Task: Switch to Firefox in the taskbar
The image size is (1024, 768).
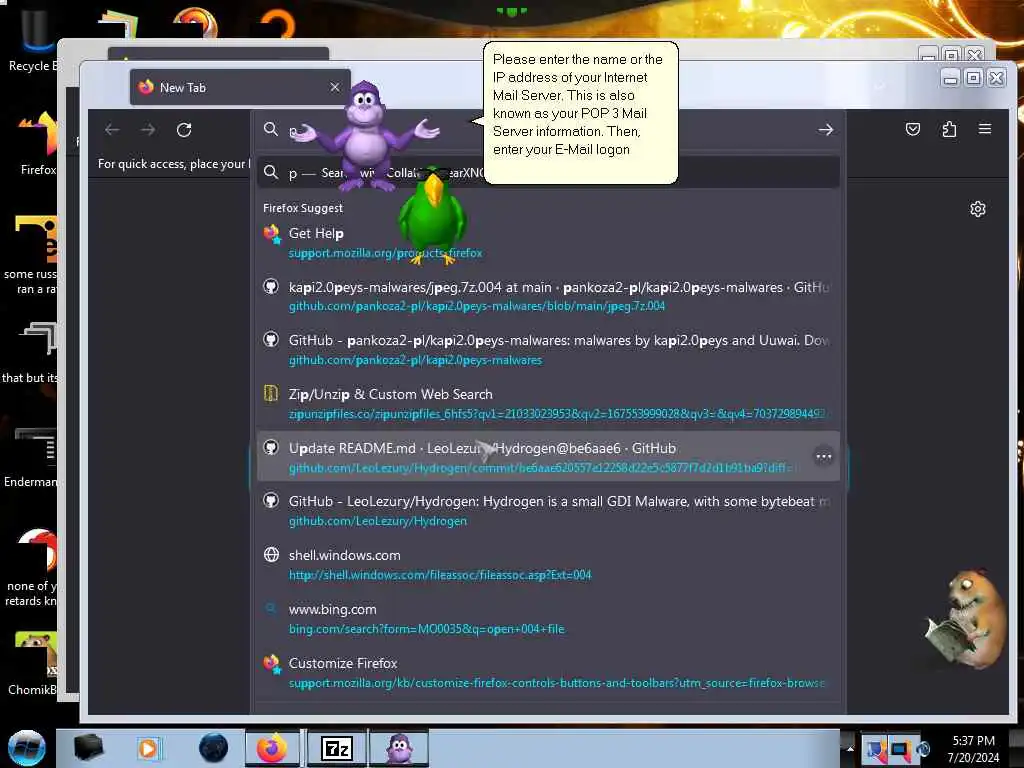Action: 272,748
